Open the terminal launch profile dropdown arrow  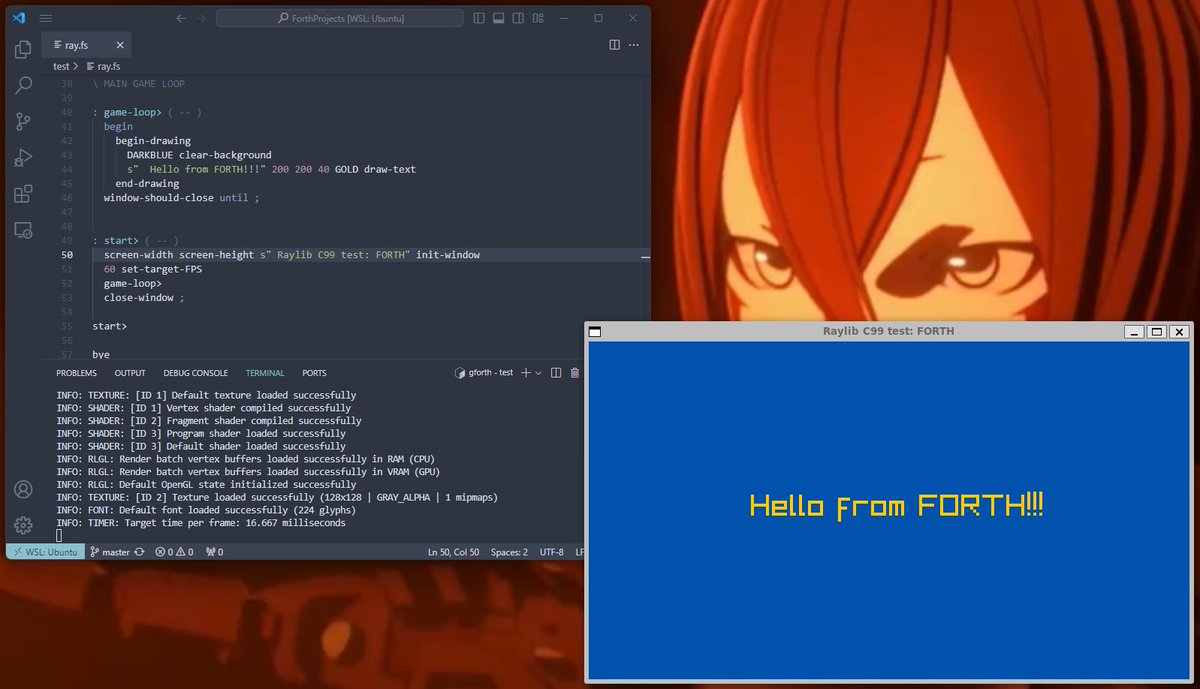click(539, 373)
